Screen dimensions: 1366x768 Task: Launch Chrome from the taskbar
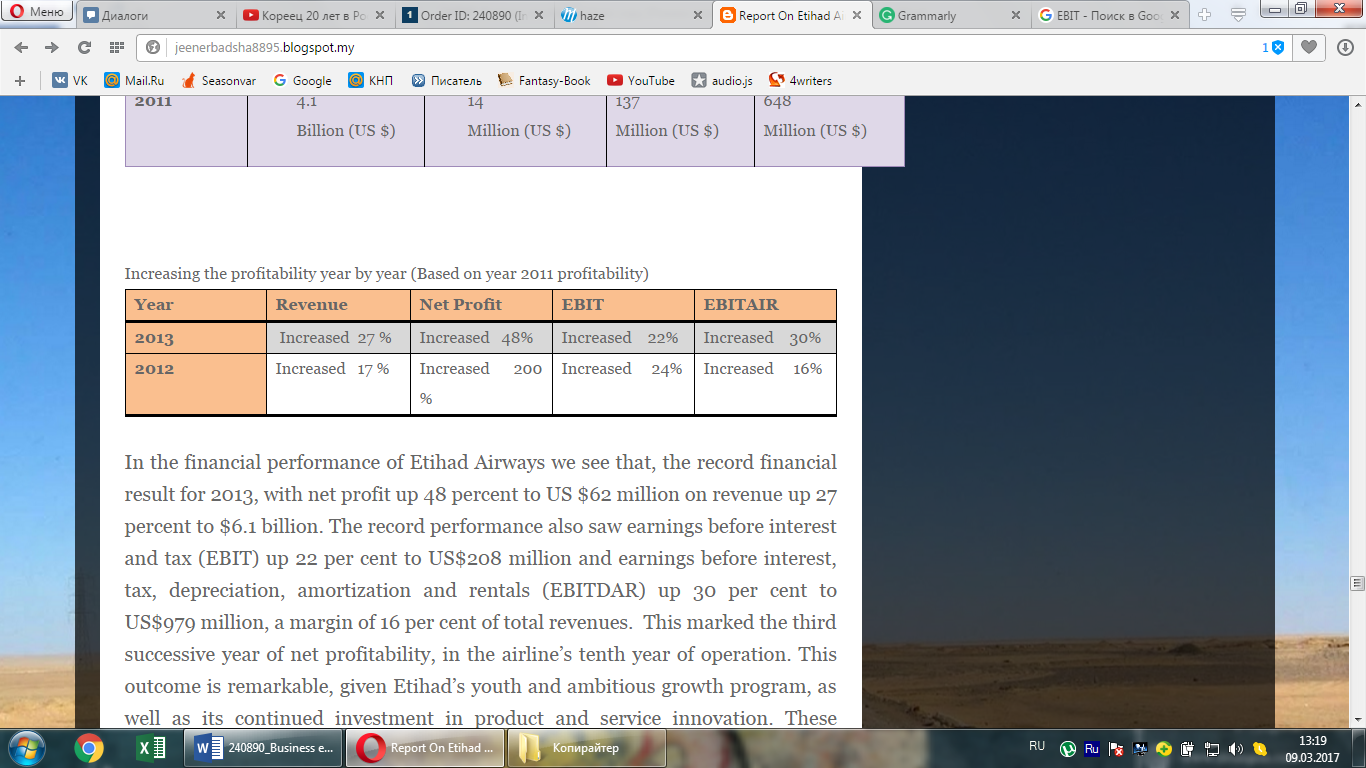click(x=89, y=748)
